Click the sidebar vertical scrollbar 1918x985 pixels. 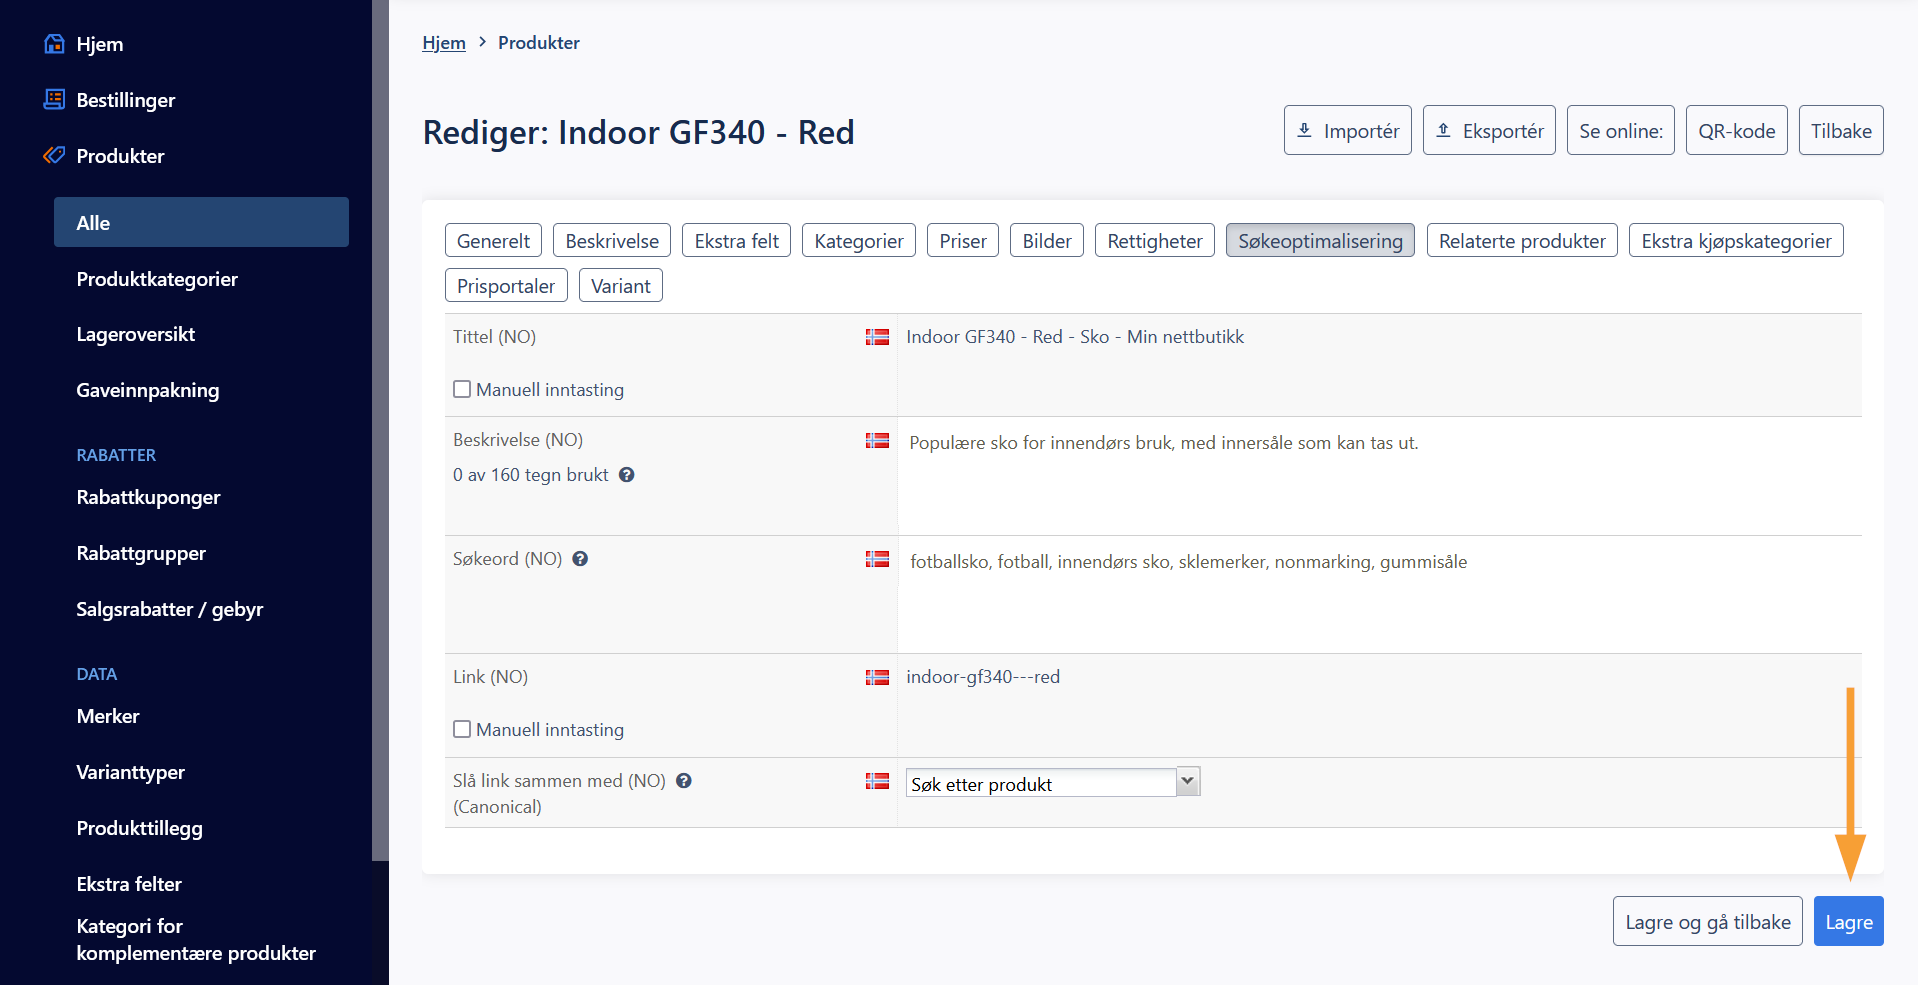(380, 430)
